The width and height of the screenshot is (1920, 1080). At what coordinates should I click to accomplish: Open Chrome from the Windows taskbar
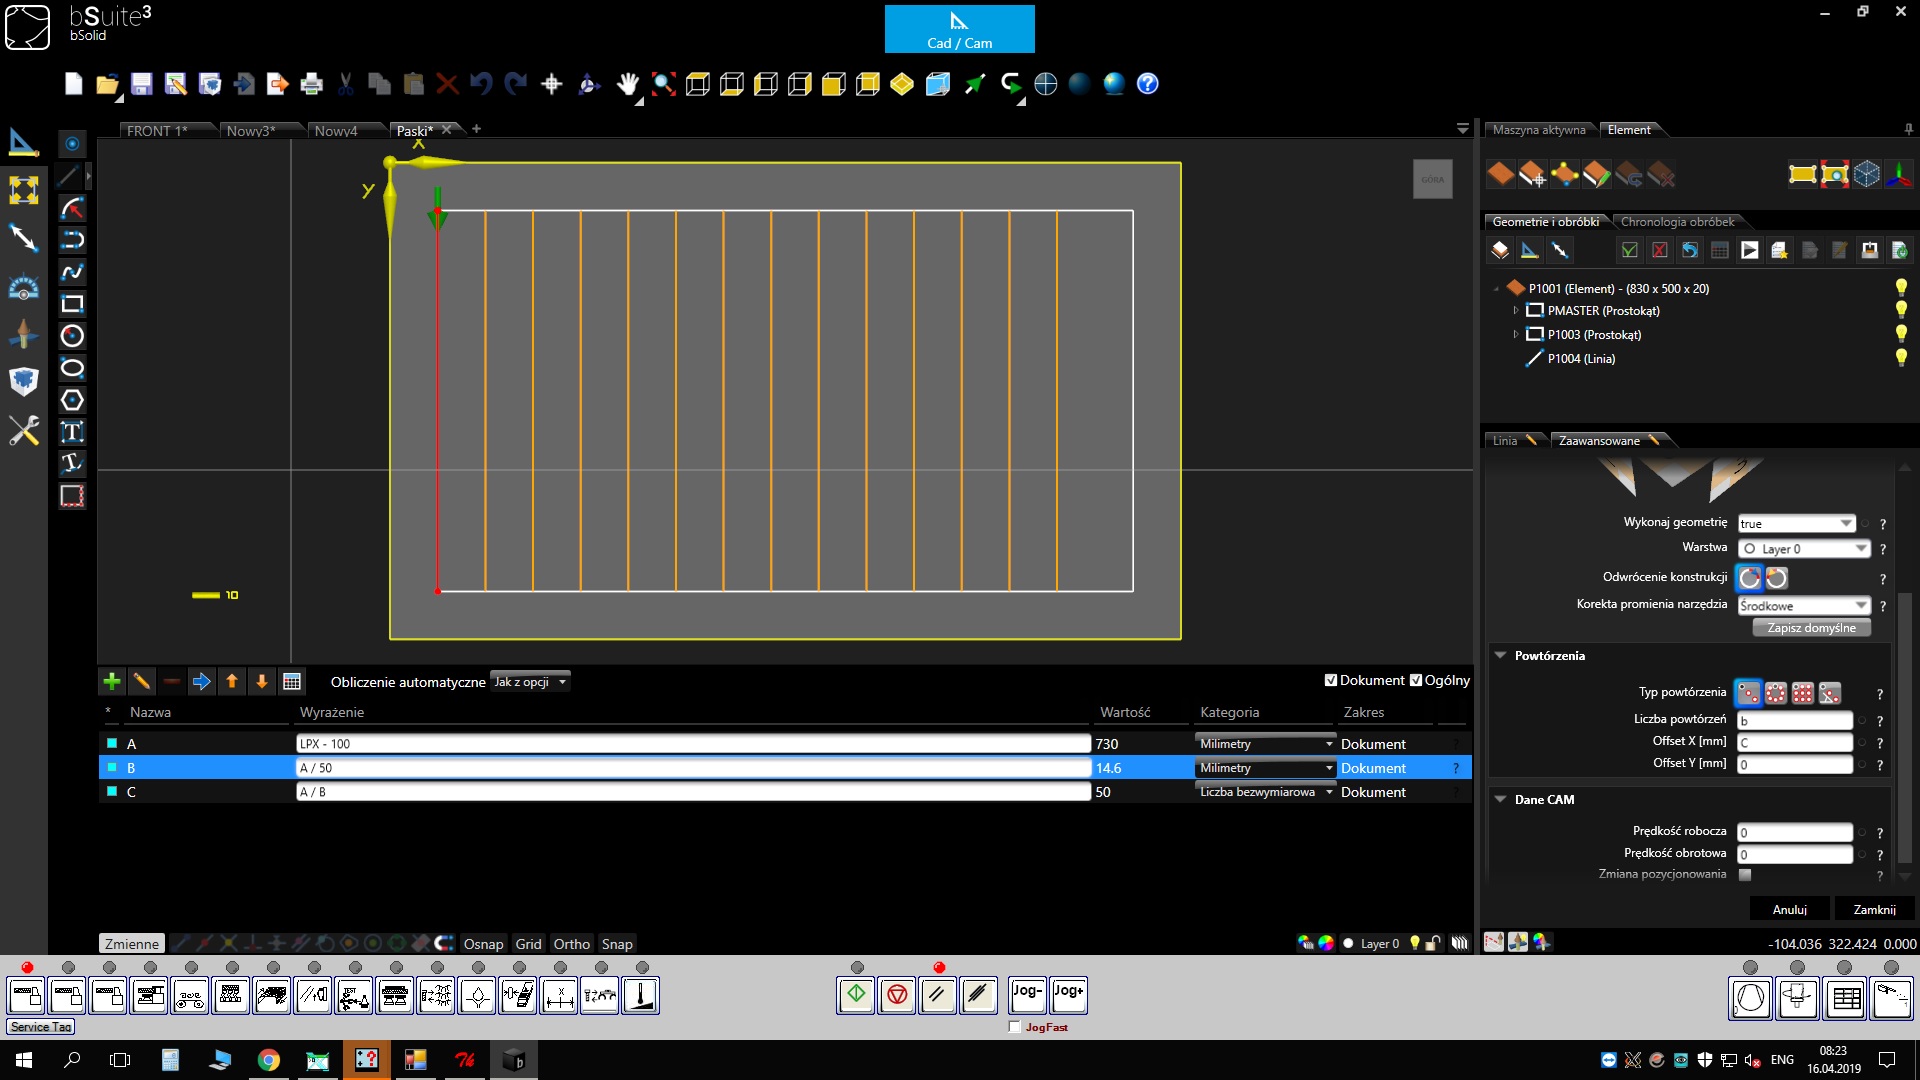(x=268, y=1060)
